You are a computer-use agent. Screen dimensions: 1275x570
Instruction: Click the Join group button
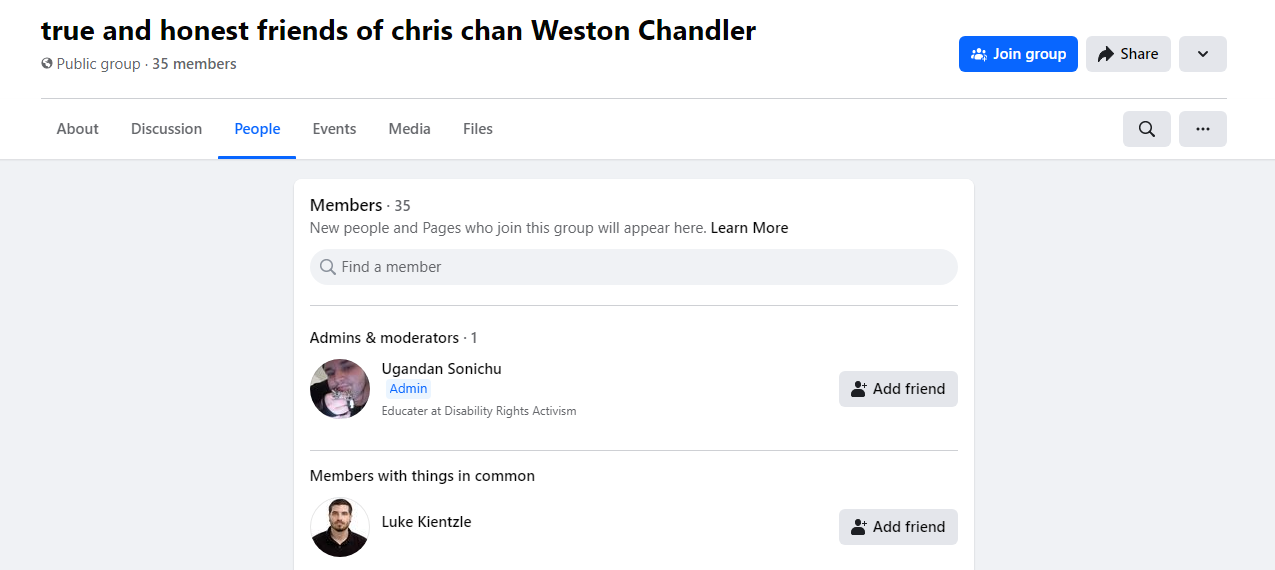1018,54
